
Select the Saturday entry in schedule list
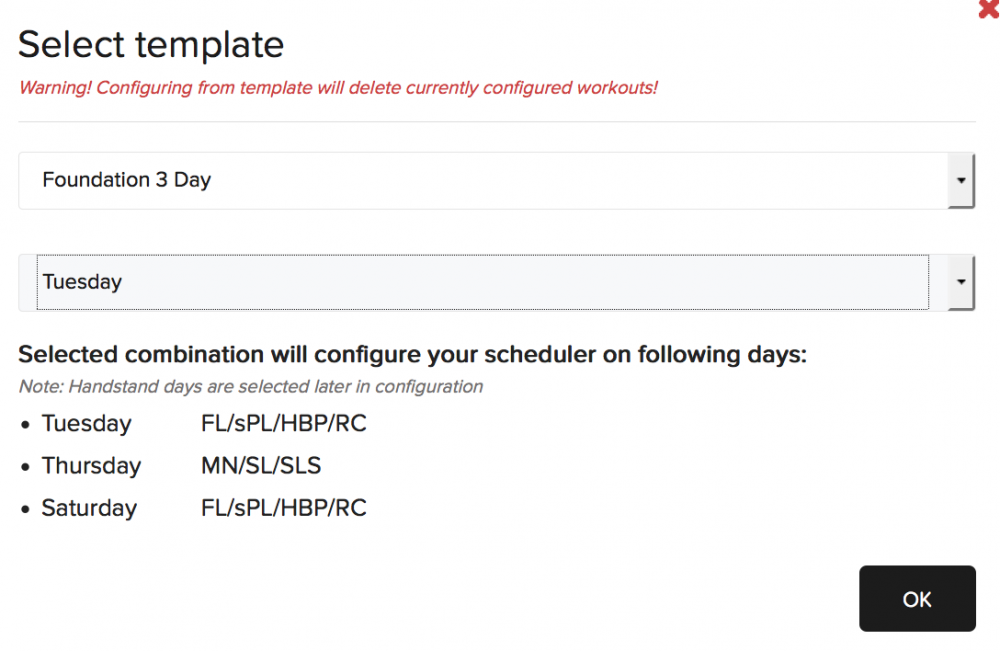click(x=89, y=508)
